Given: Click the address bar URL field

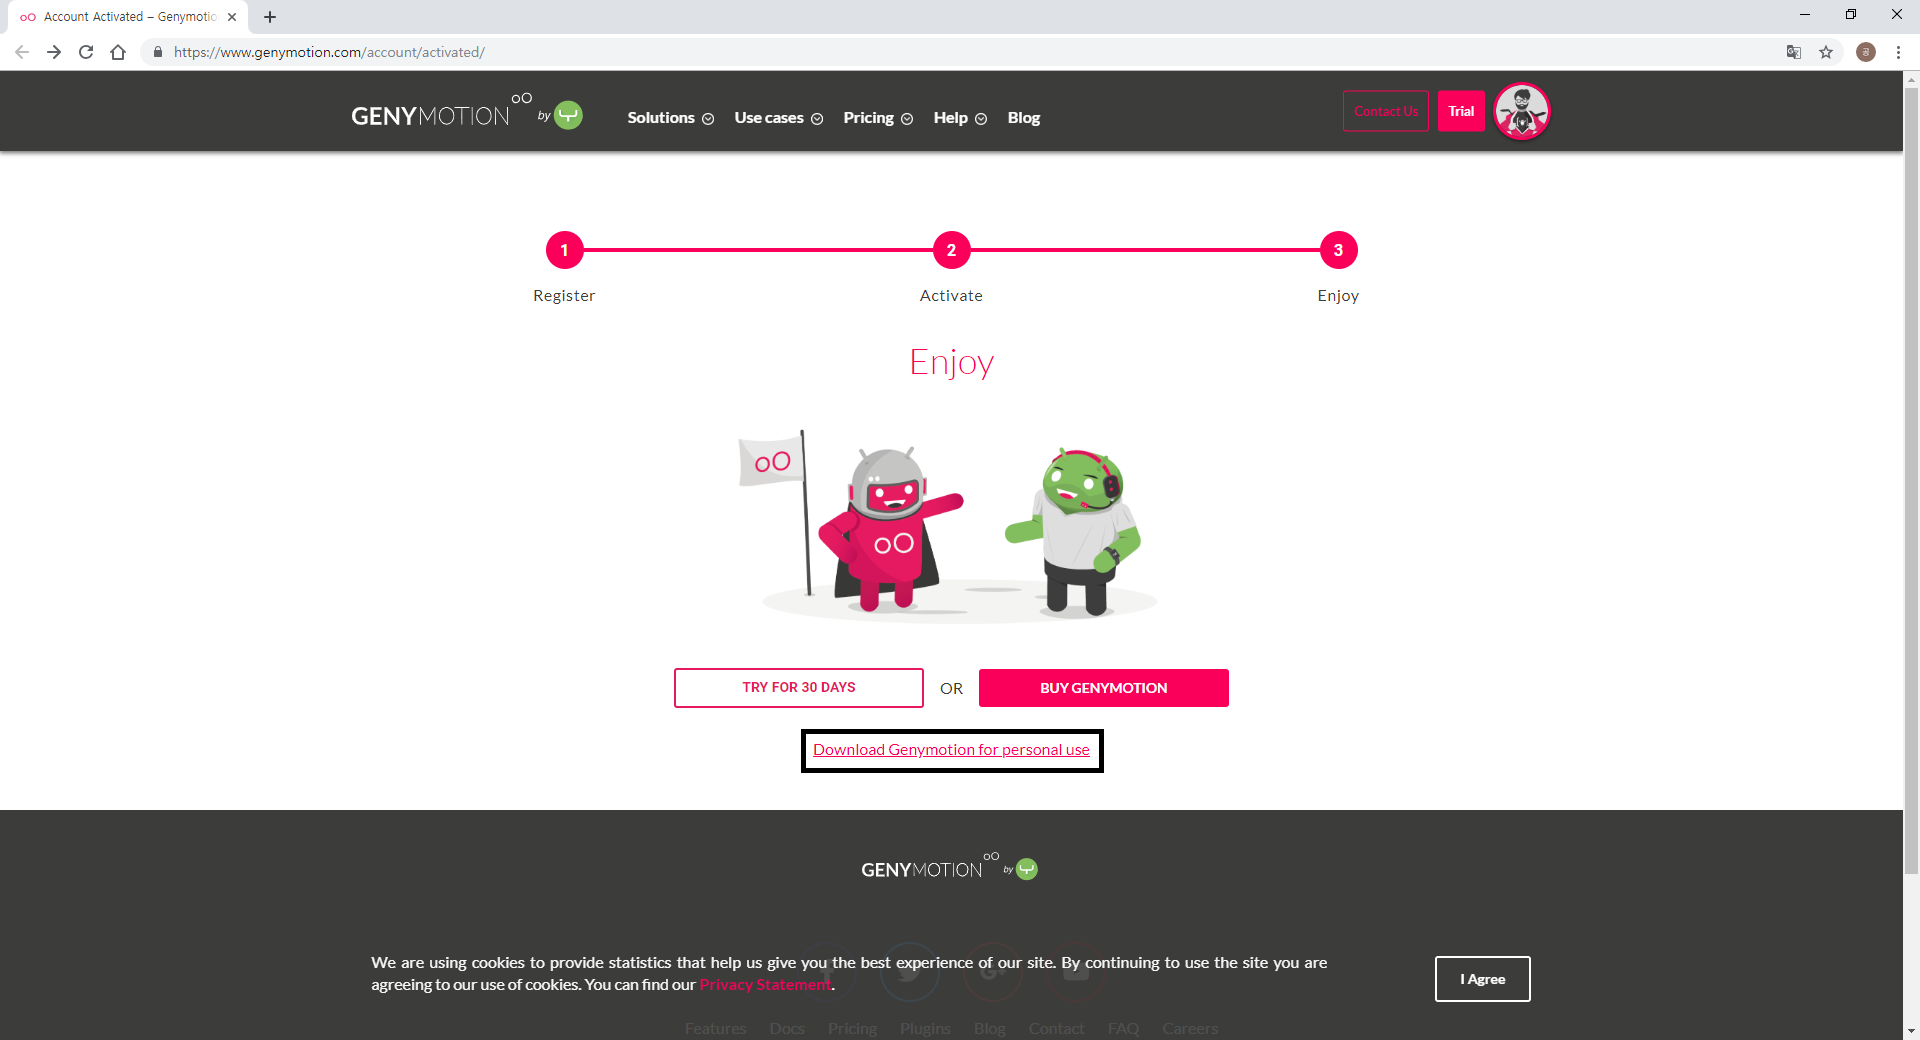Looking at the screenshot, I should point(960,52).
